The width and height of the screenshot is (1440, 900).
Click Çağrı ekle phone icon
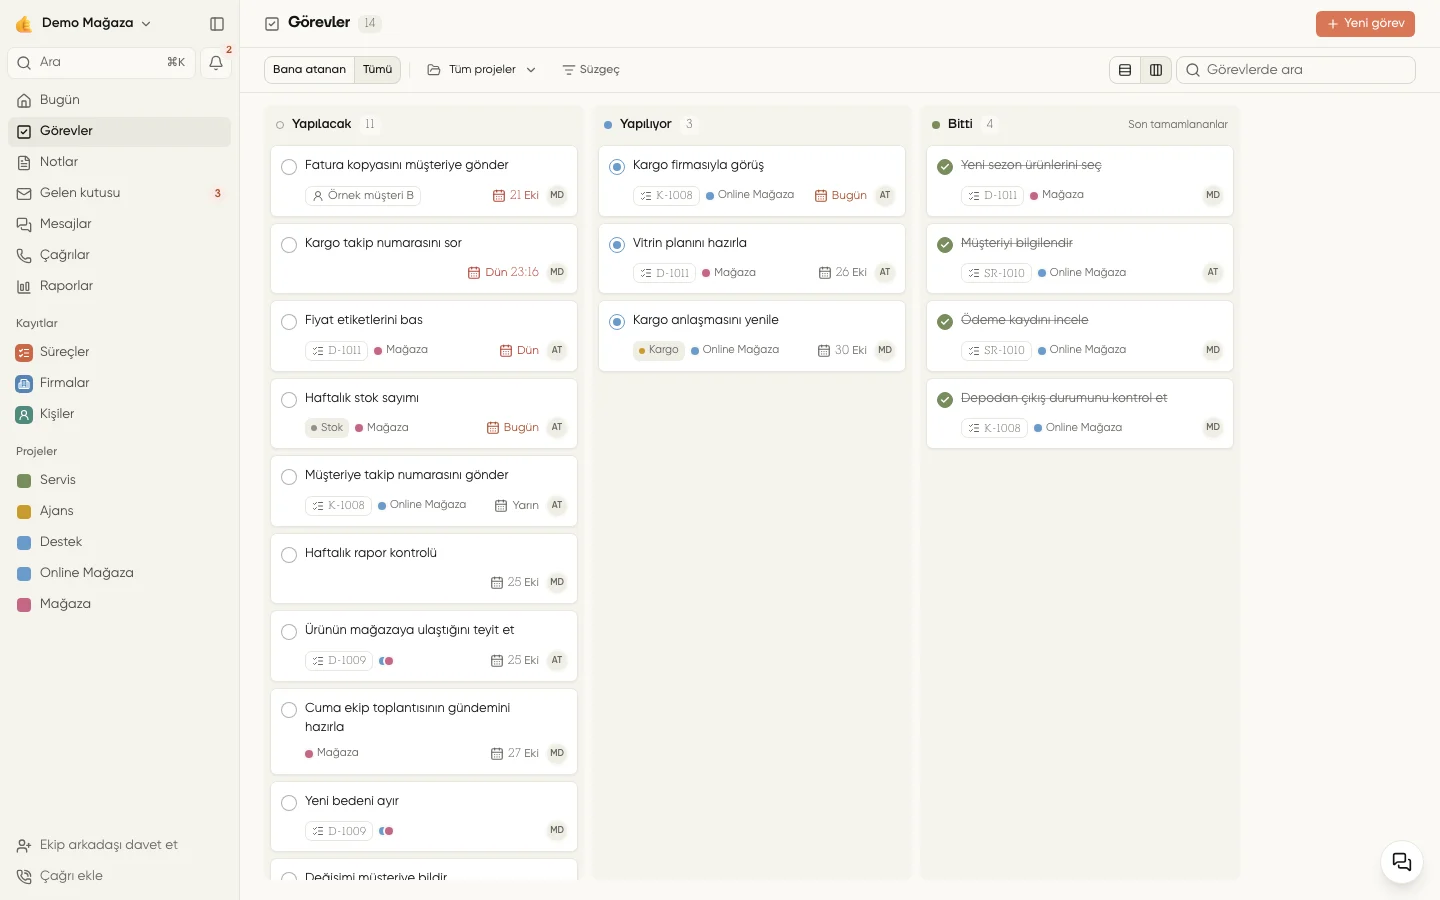click(24, 876)
